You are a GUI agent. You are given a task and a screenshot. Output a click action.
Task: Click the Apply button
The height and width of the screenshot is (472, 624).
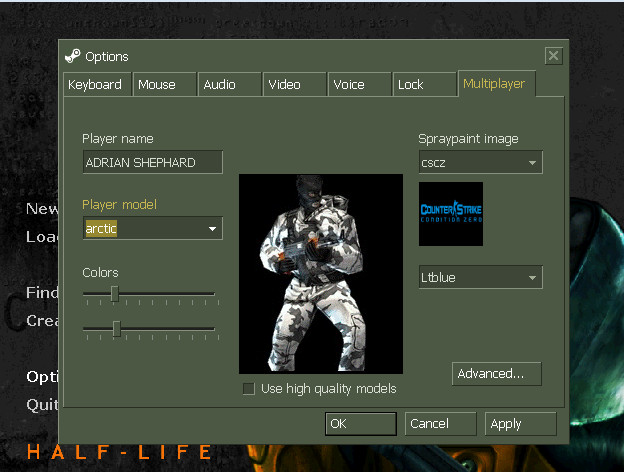click(521, 424)
